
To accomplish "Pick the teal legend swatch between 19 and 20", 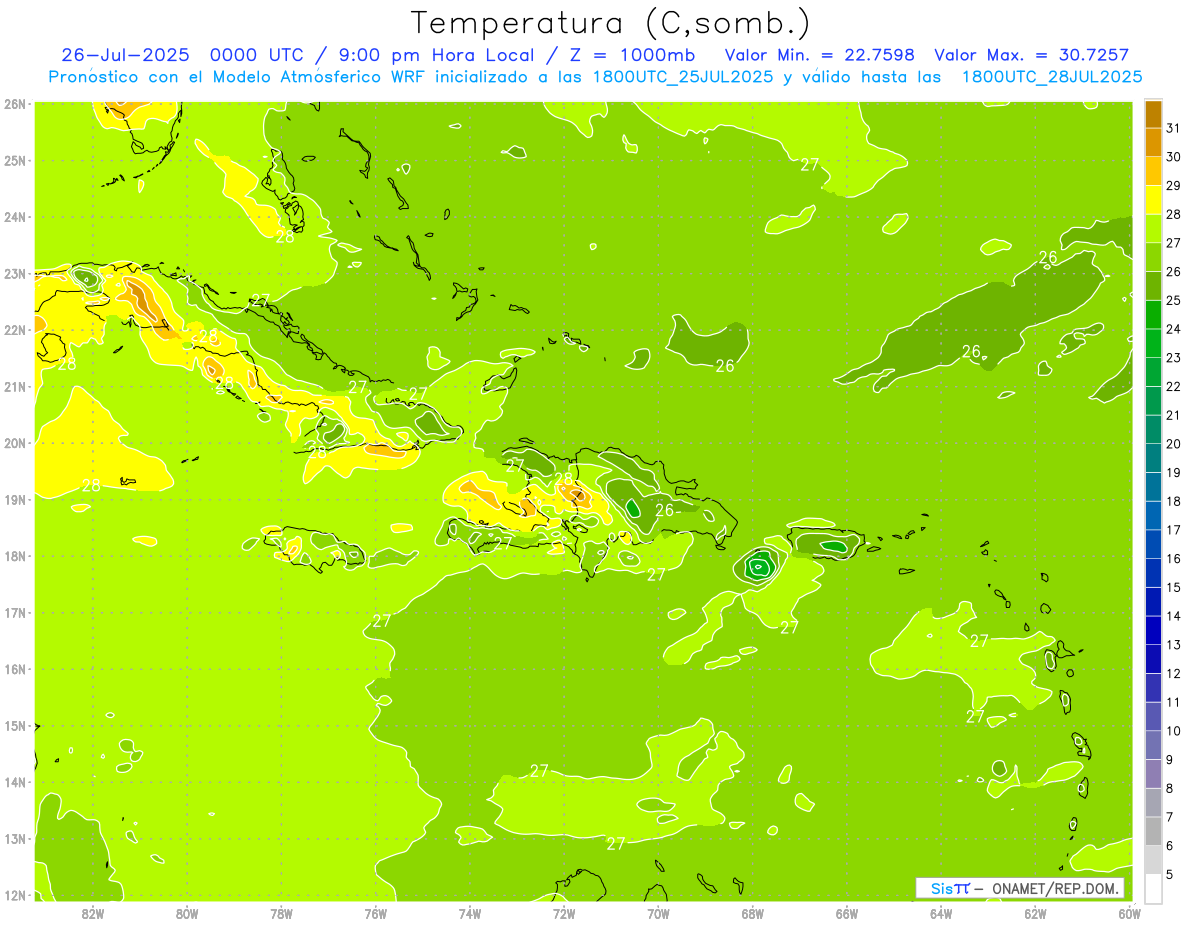I will point(1153,458).
